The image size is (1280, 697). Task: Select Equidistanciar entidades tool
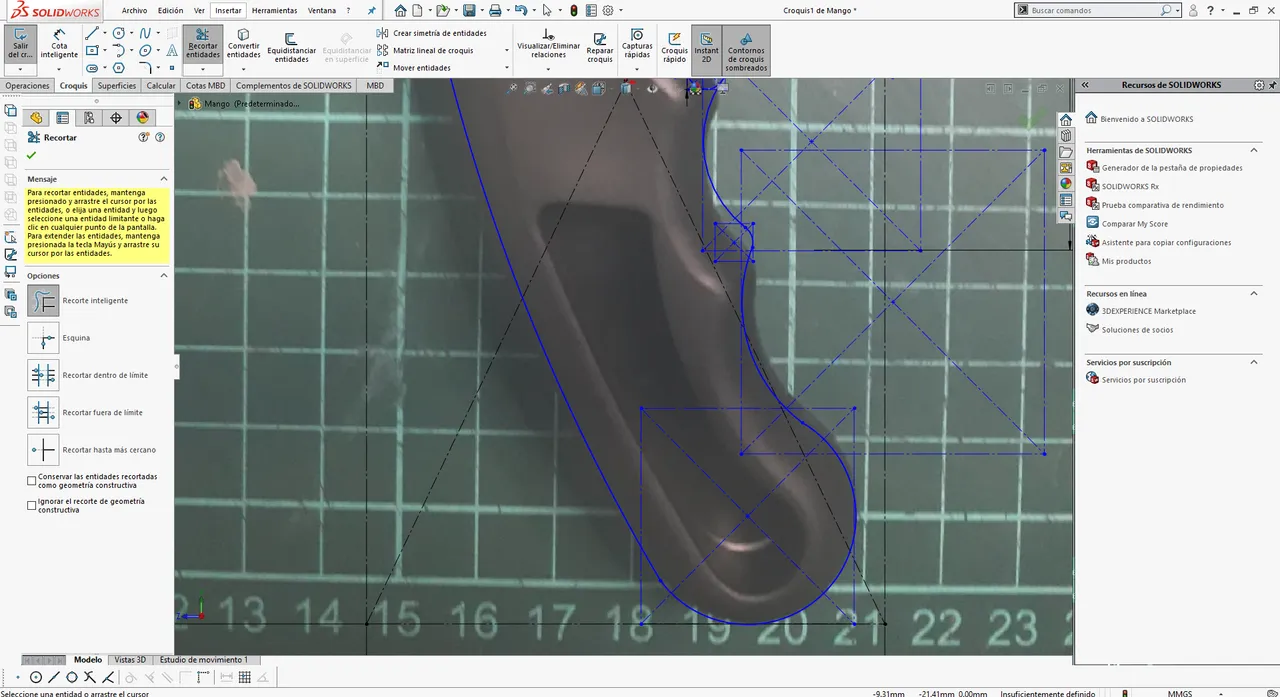[x=291, y=45]
